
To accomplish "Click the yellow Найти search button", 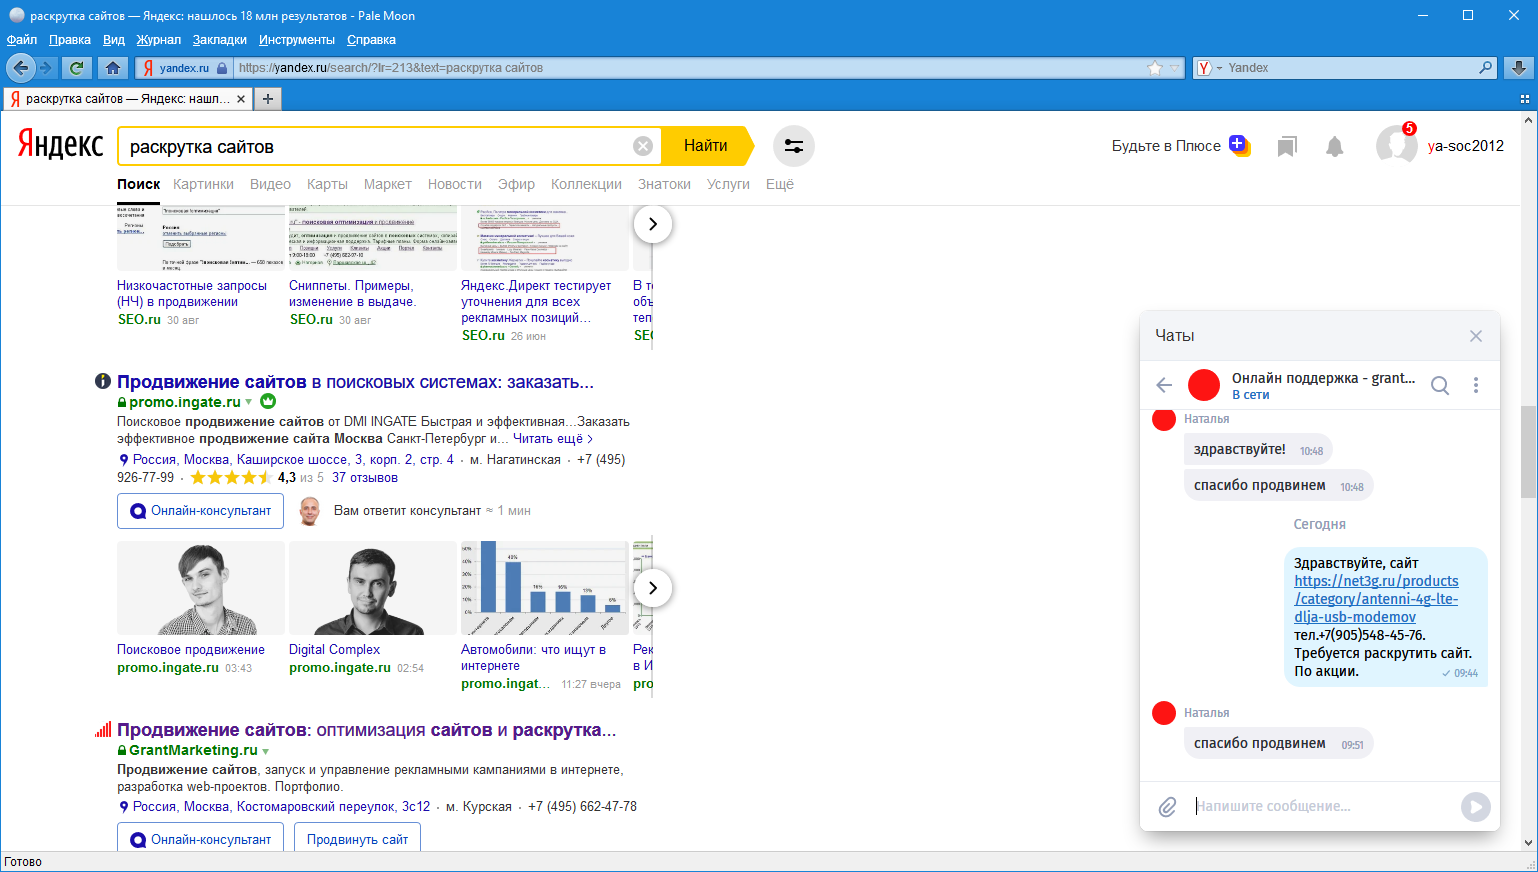I will click(705, 146).
